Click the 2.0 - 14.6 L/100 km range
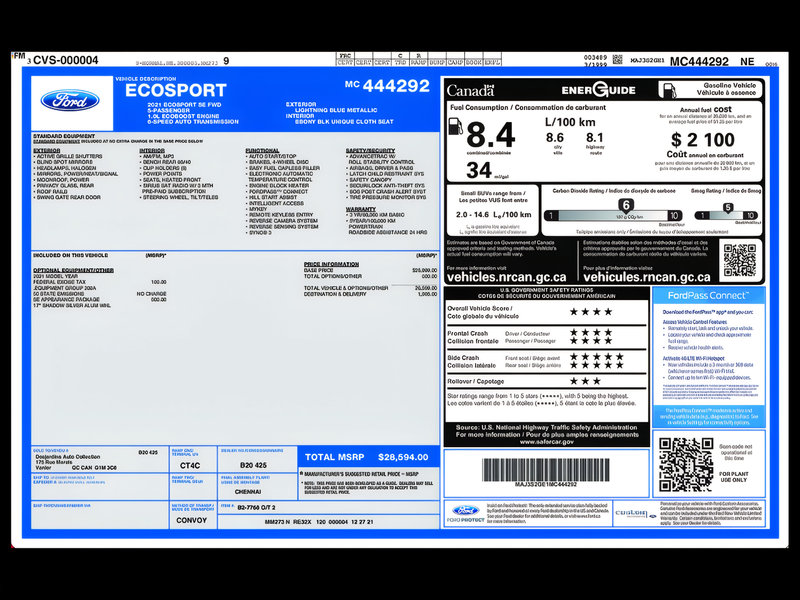The width and height of the screenshot is (800, 600). 493,215
